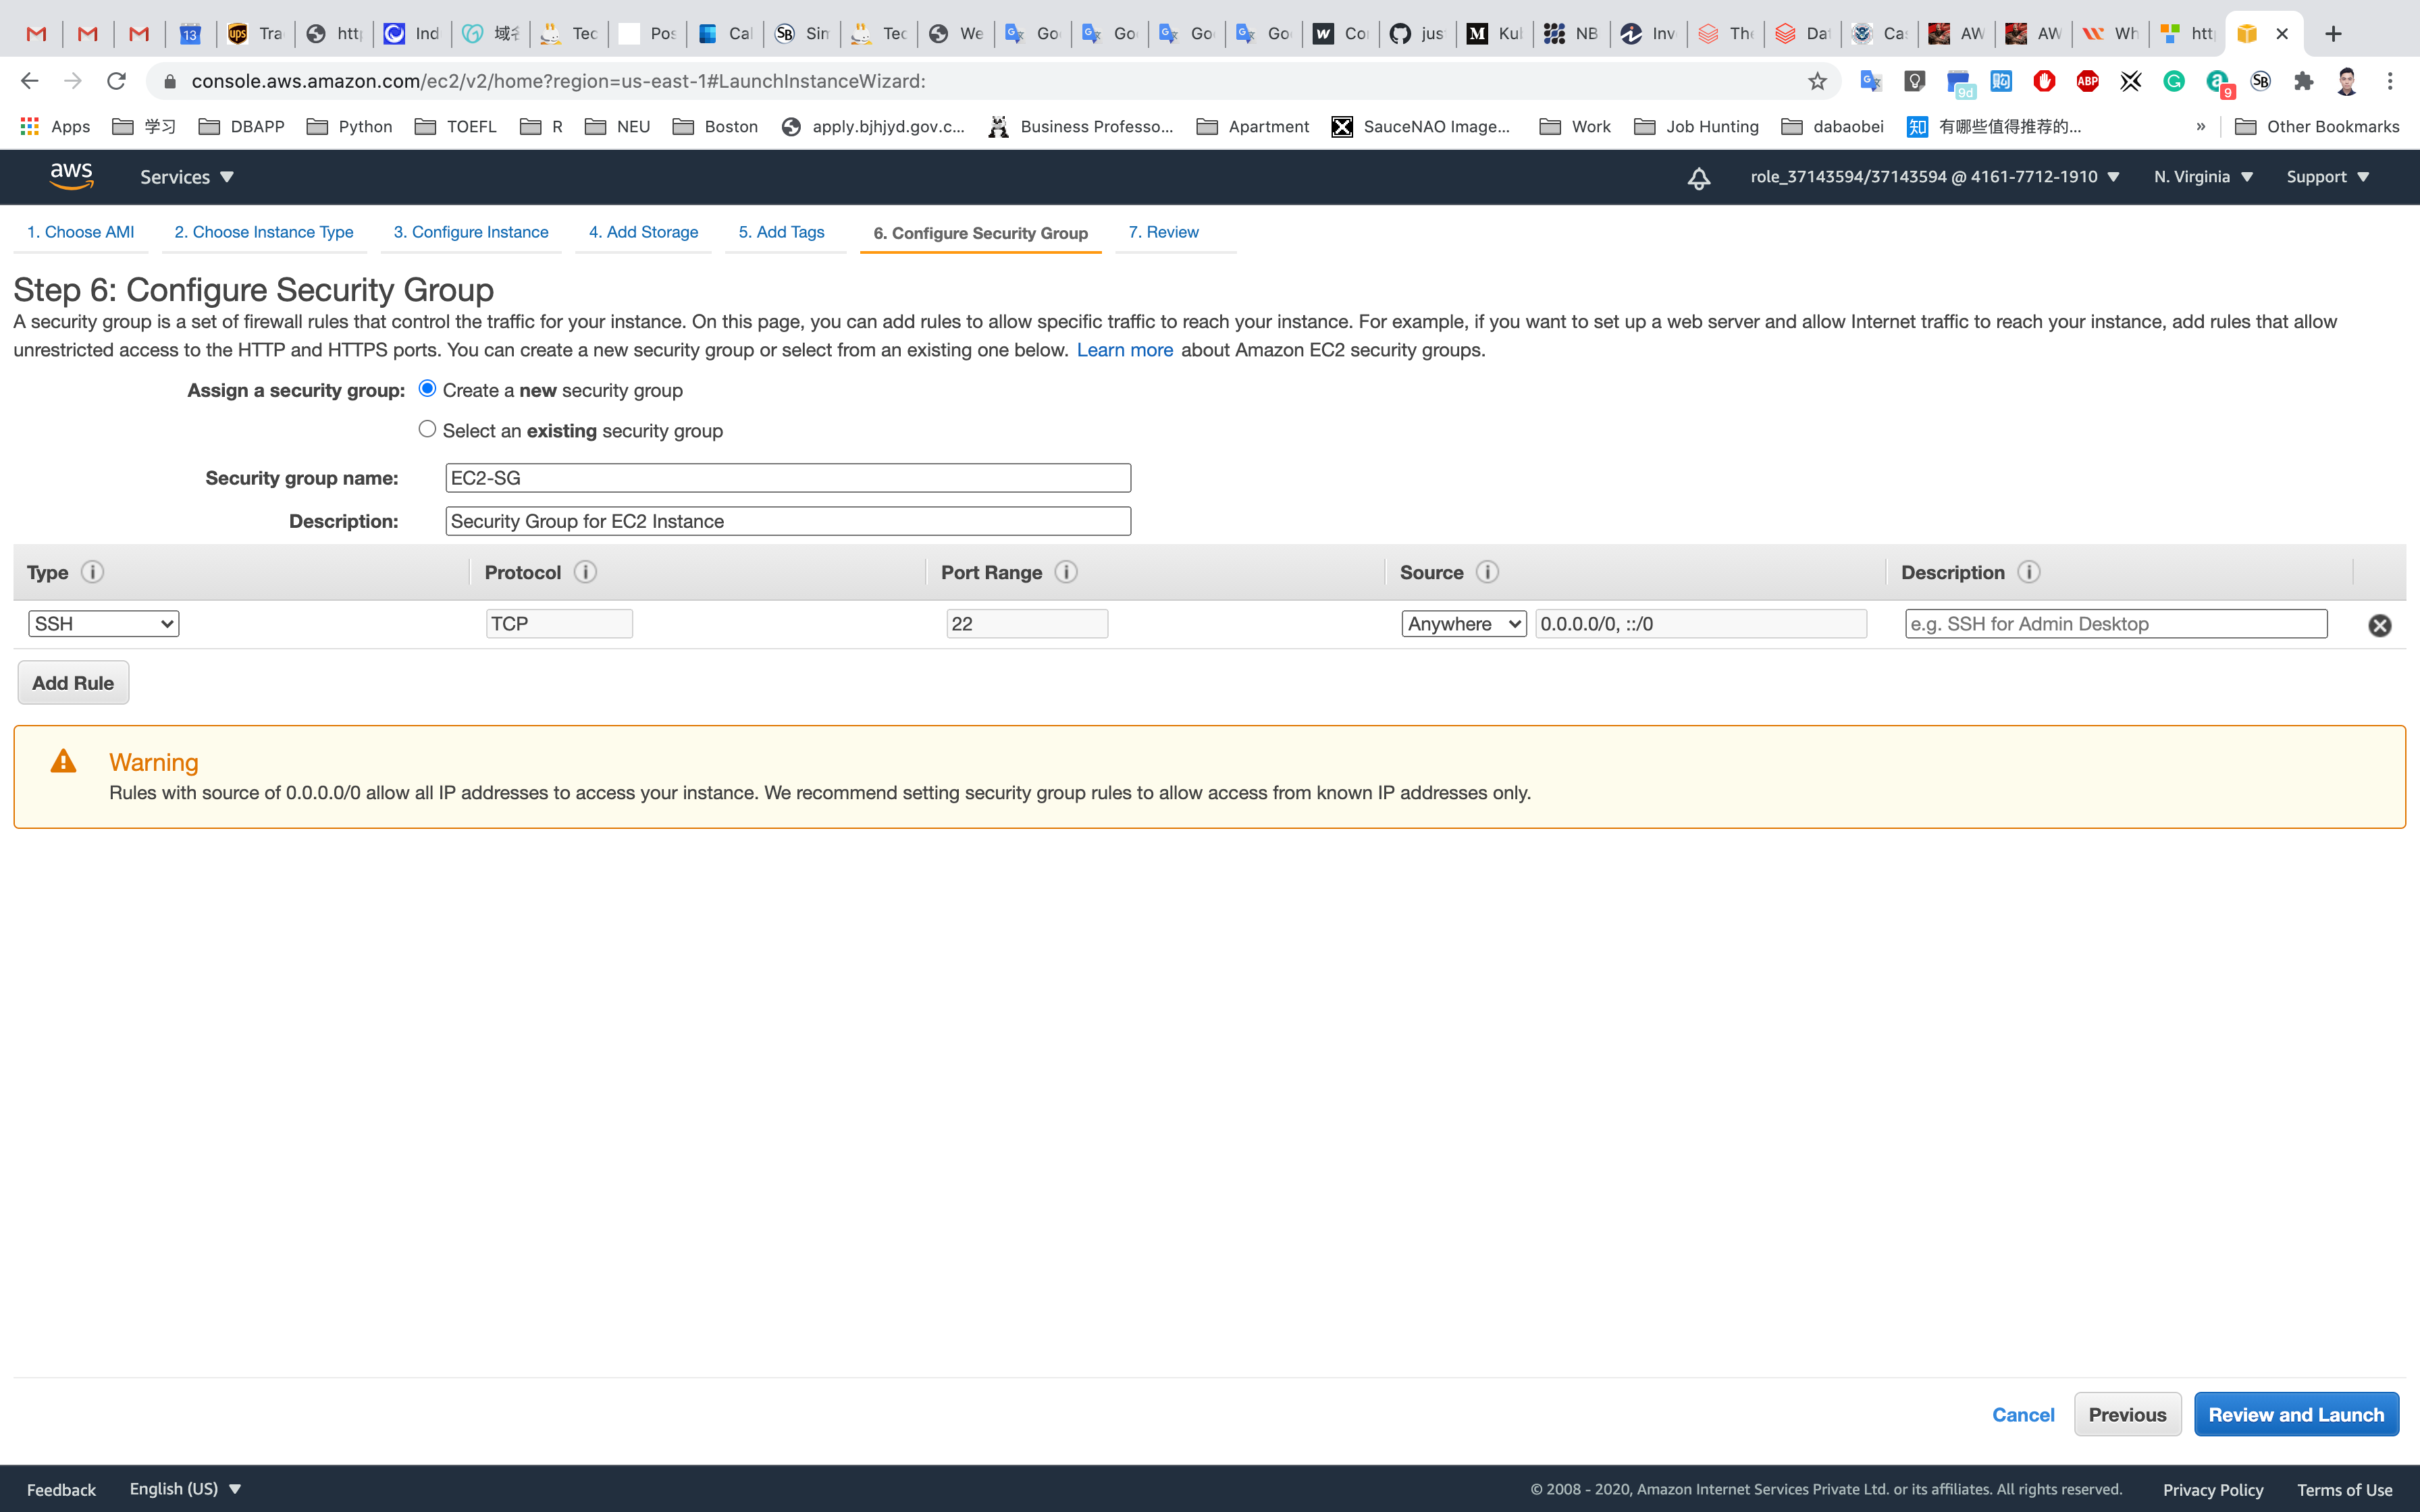Image resolution: width=2420 pixels, height=1512 pixels.
Task: Click the Description column info icon
Action: [2028, 572]
